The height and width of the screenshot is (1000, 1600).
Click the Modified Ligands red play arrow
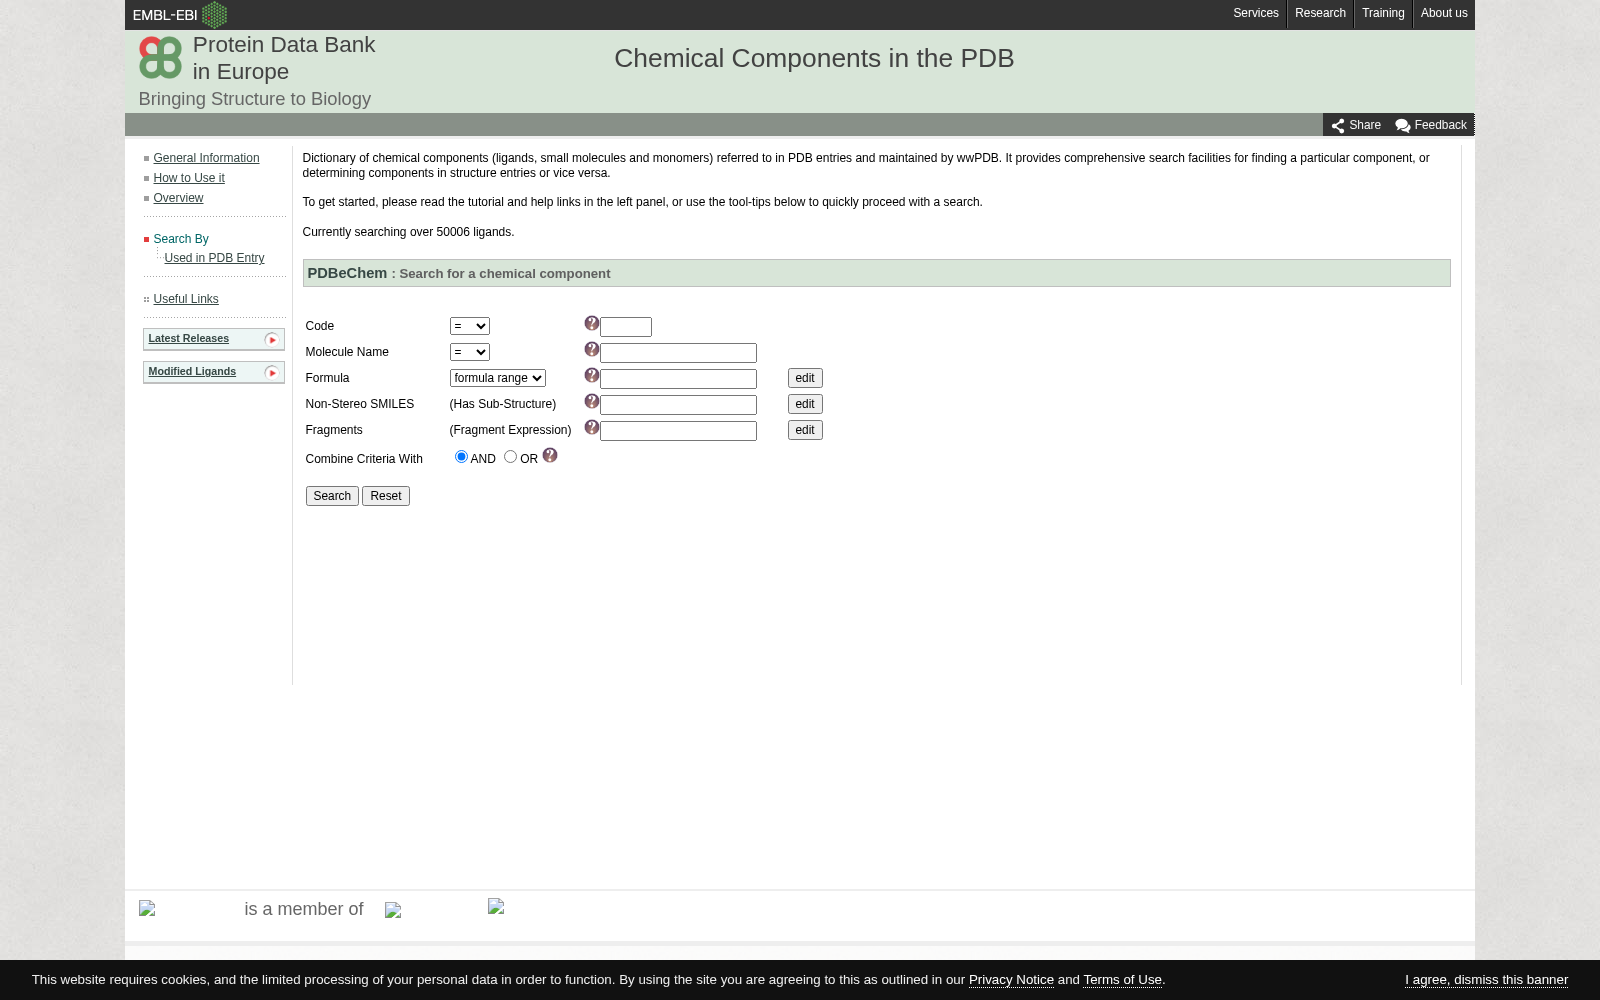click(271, 373)
